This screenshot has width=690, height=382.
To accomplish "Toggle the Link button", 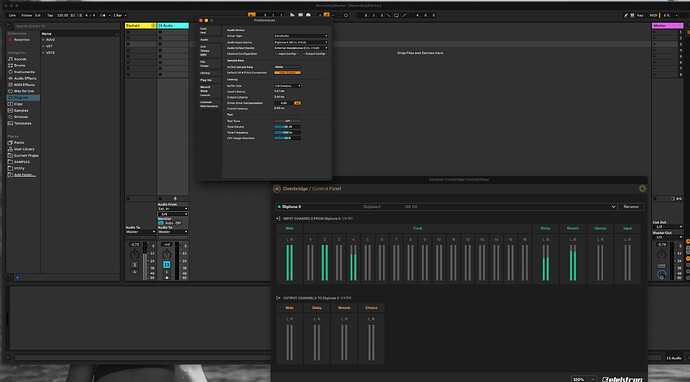I will [12, 15].
